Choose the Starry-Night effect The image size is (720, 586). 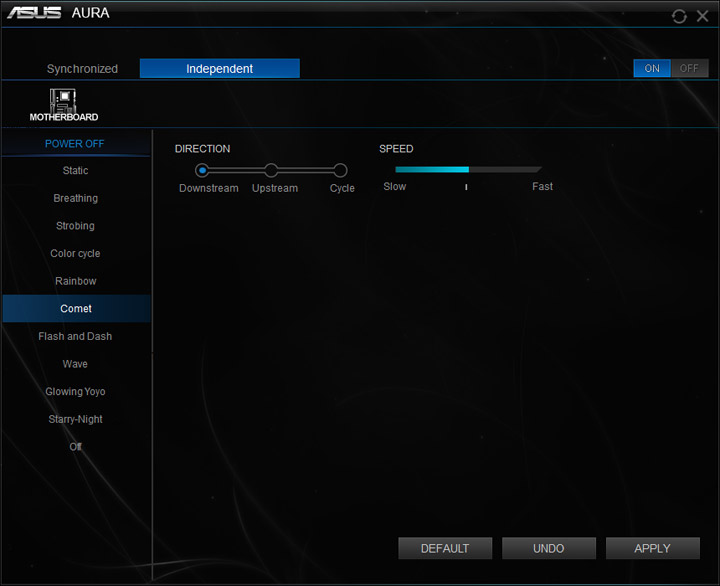click(x=75, y=419)
